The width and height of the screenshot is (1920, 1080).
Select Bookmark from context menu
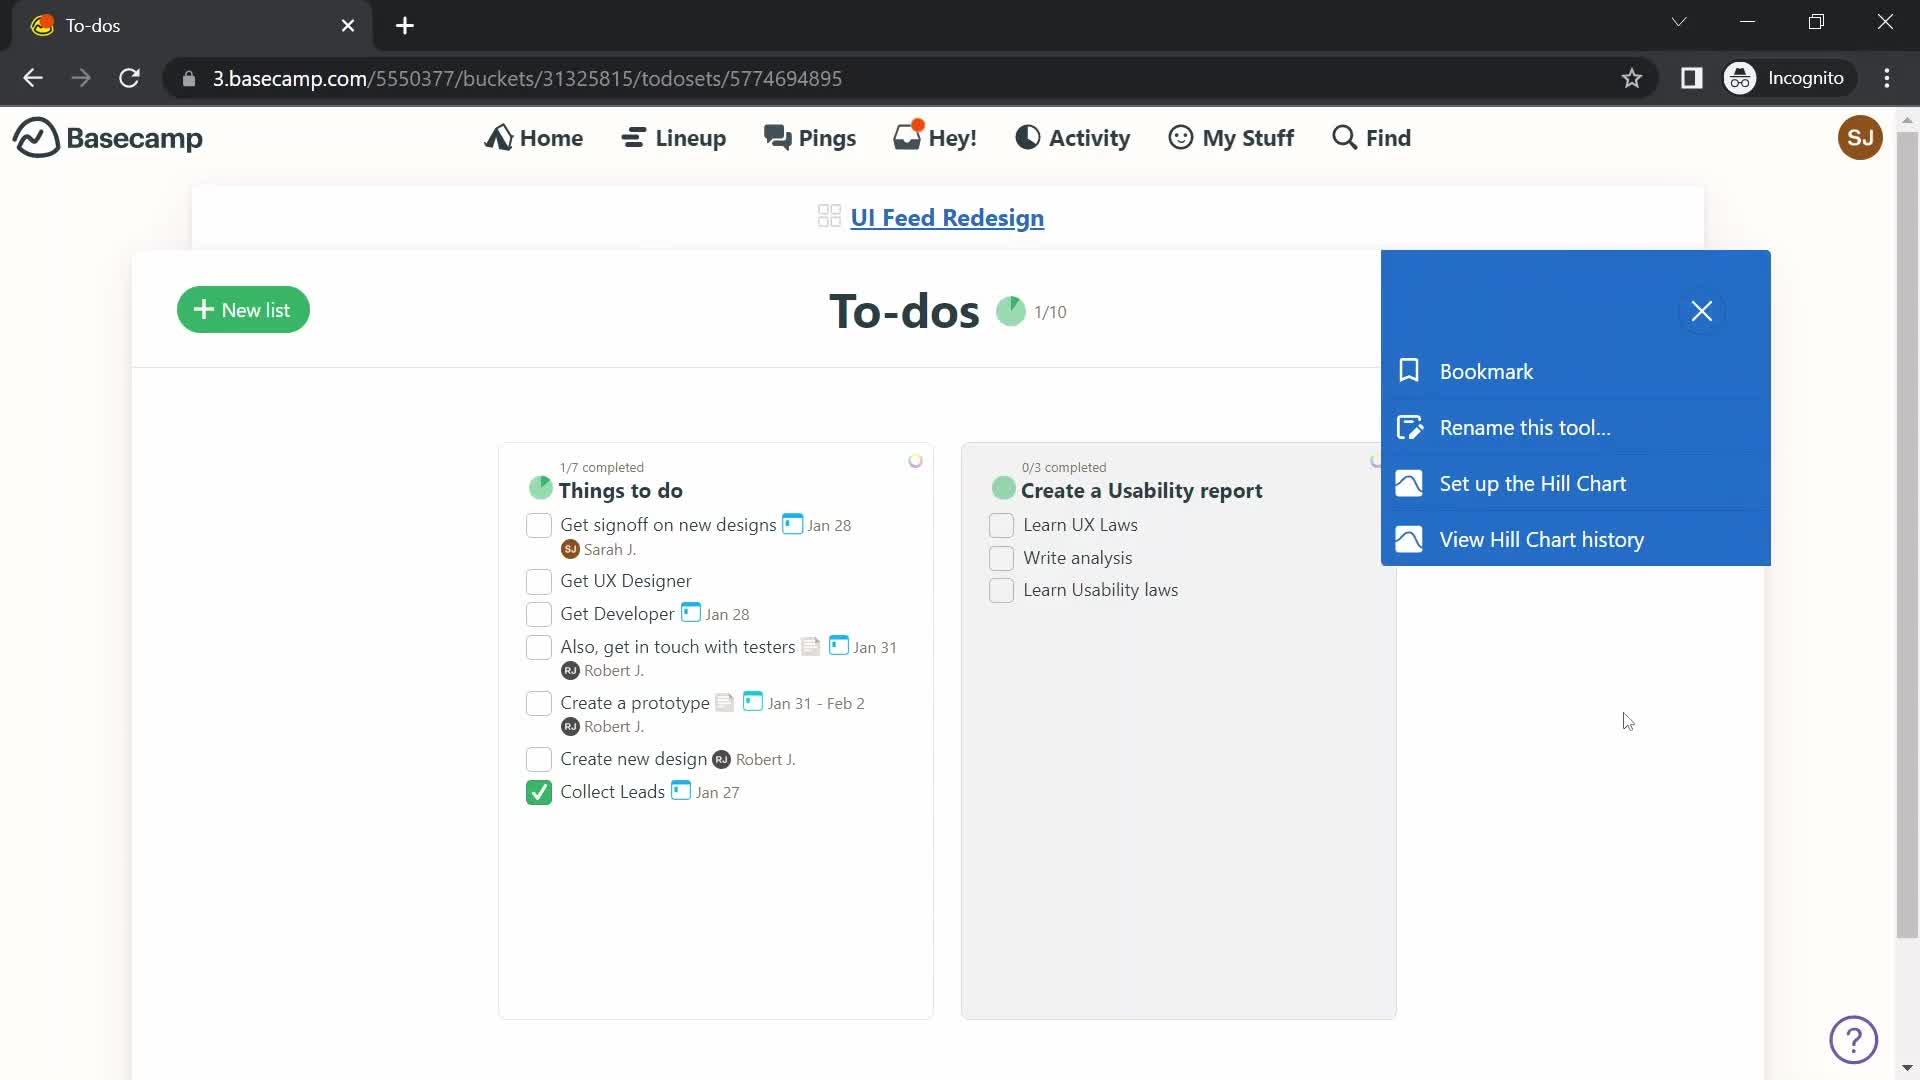pos(1487,371)
